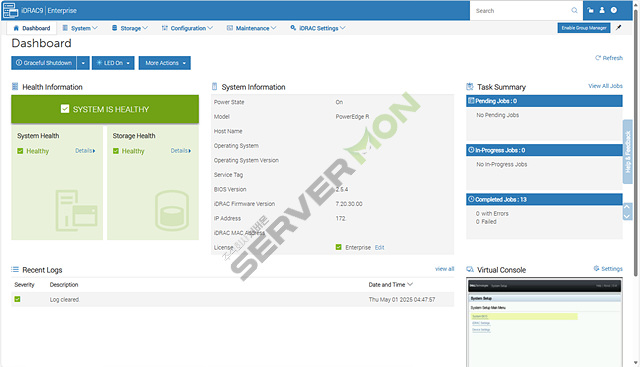Screen dimensions: 640x367
Task: Click the Refresh link
Action: point(609,58)
